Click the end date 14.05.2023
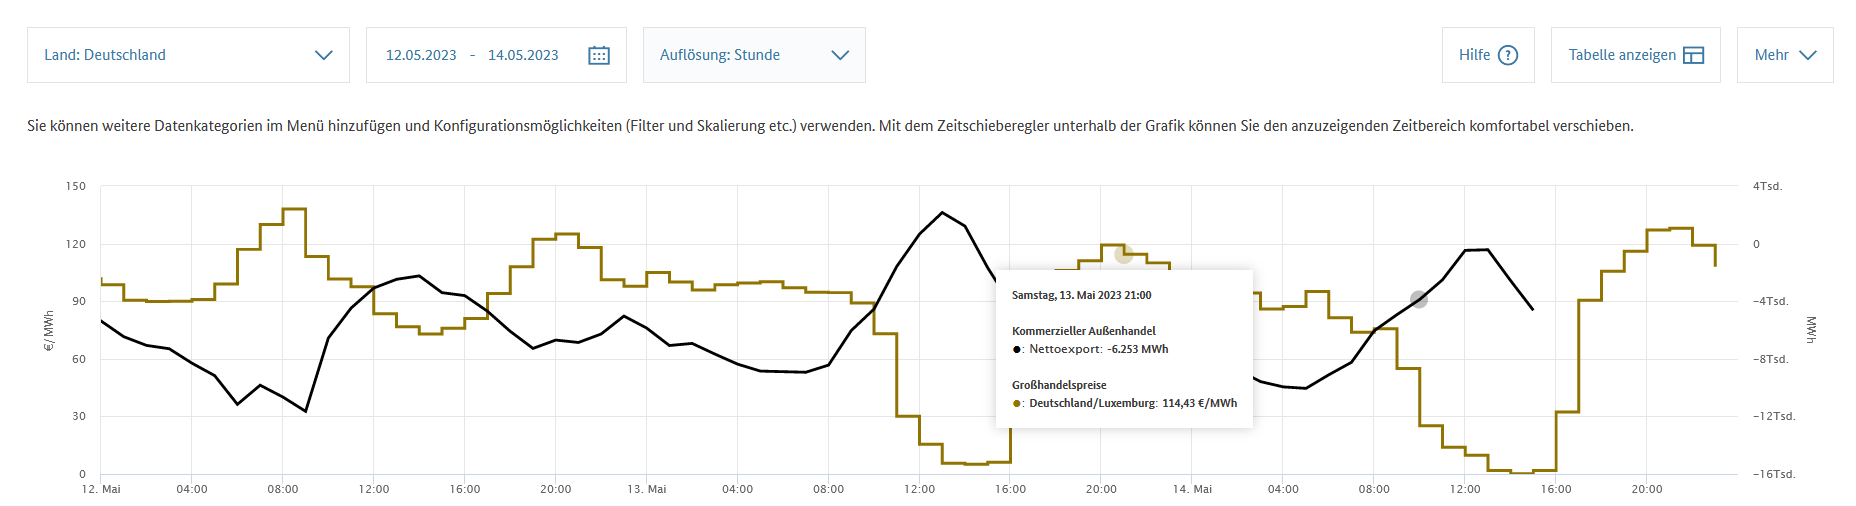 point(523,55)
